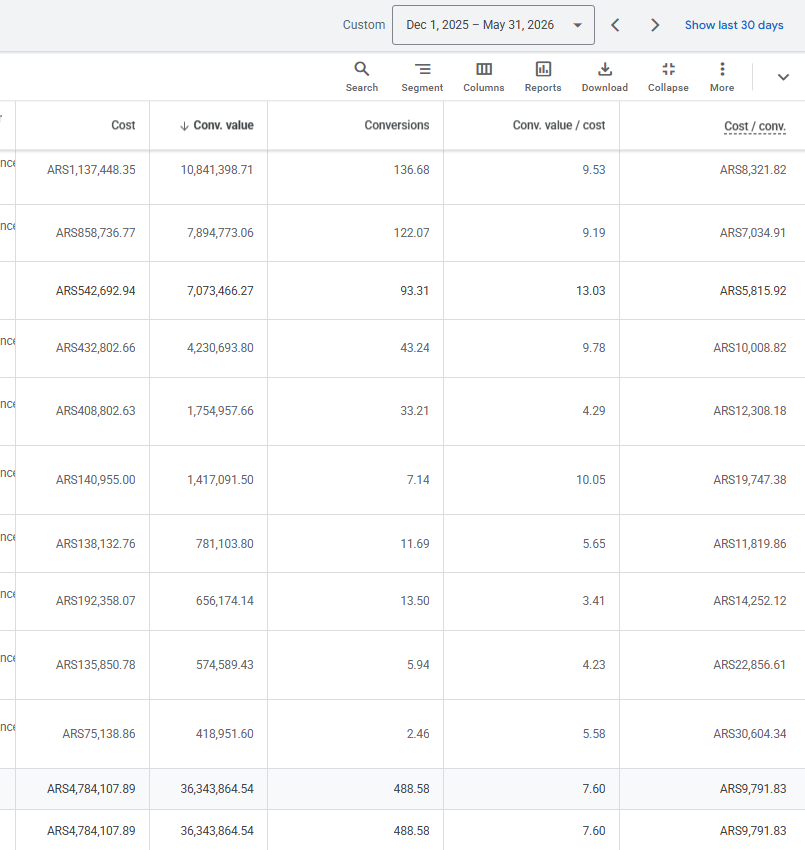805x850 pixels.
Task: Select conversions value 122.07
Action: (x=411, y=233)
